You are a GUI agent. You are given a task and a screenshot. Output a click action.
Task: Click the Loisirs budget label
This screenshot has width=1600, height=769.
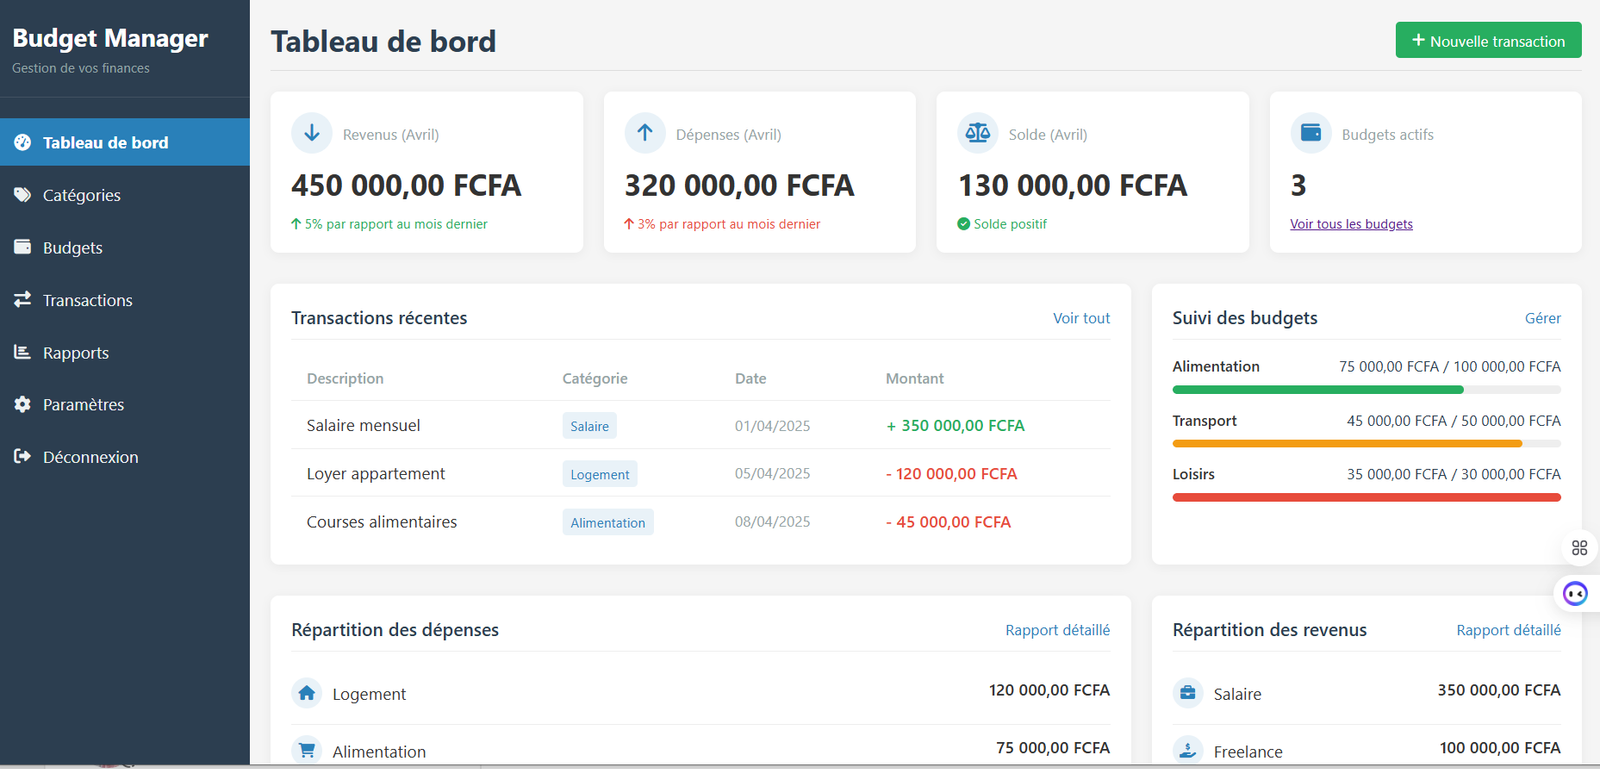[1193, 474]
